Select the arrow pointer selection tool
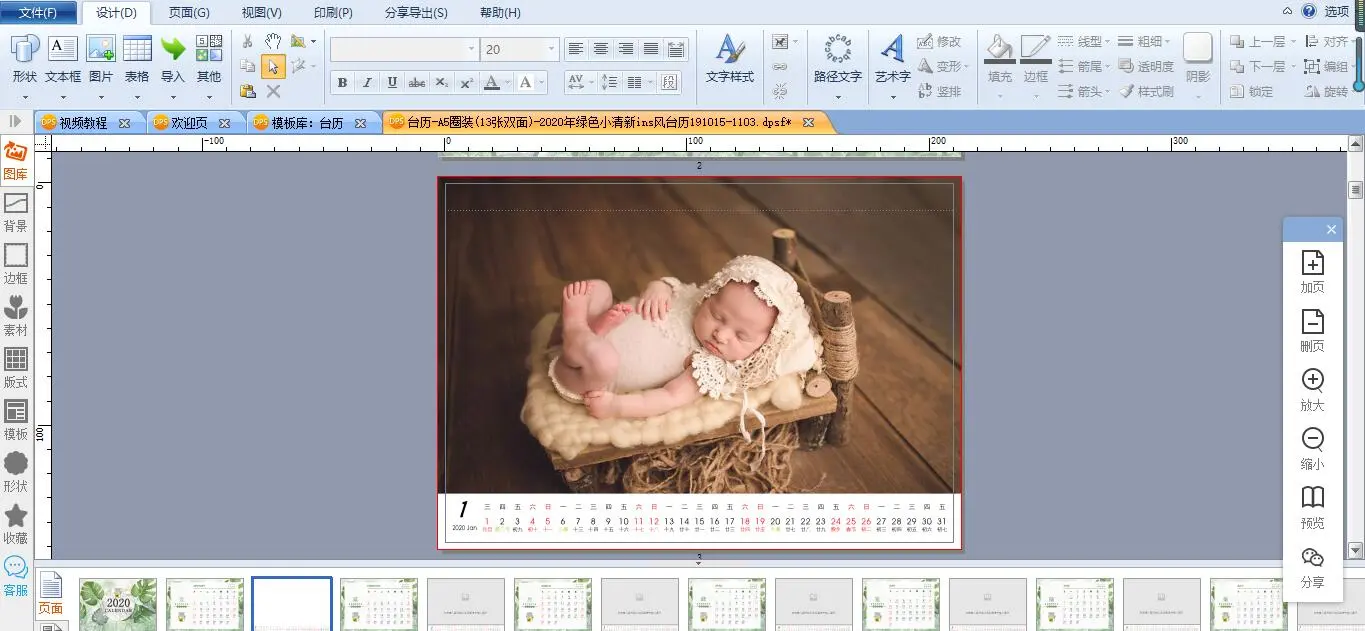 coord(273,66)
